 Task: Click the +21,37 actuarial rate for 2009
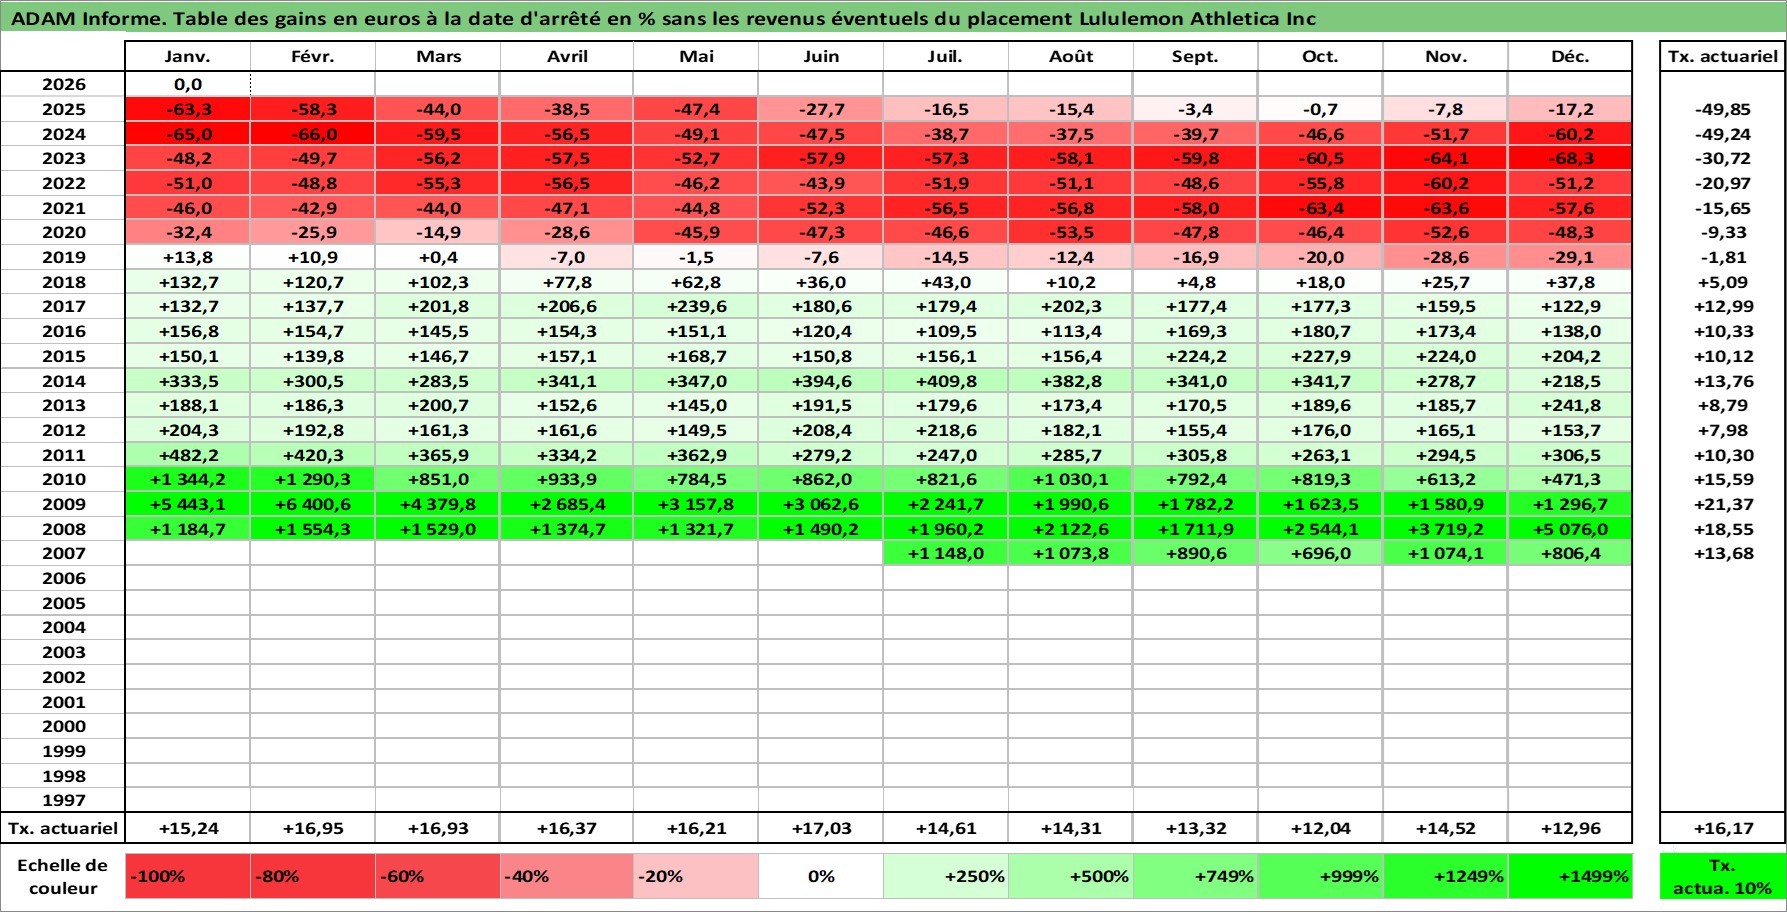click(1723, 504)
